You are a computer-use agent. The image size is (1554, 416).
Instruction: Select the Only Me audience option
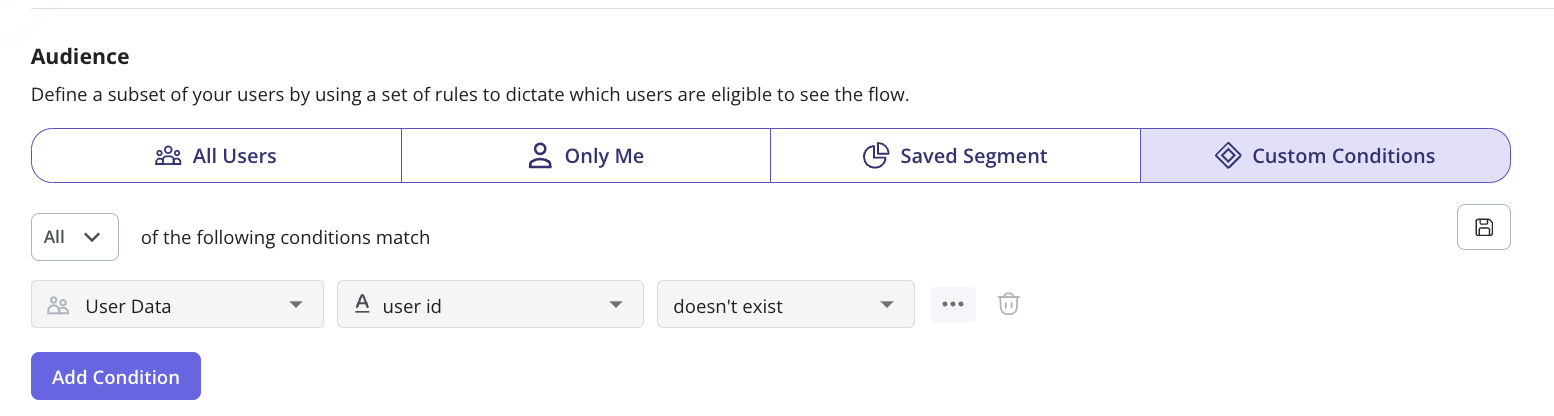coord(586,156)
